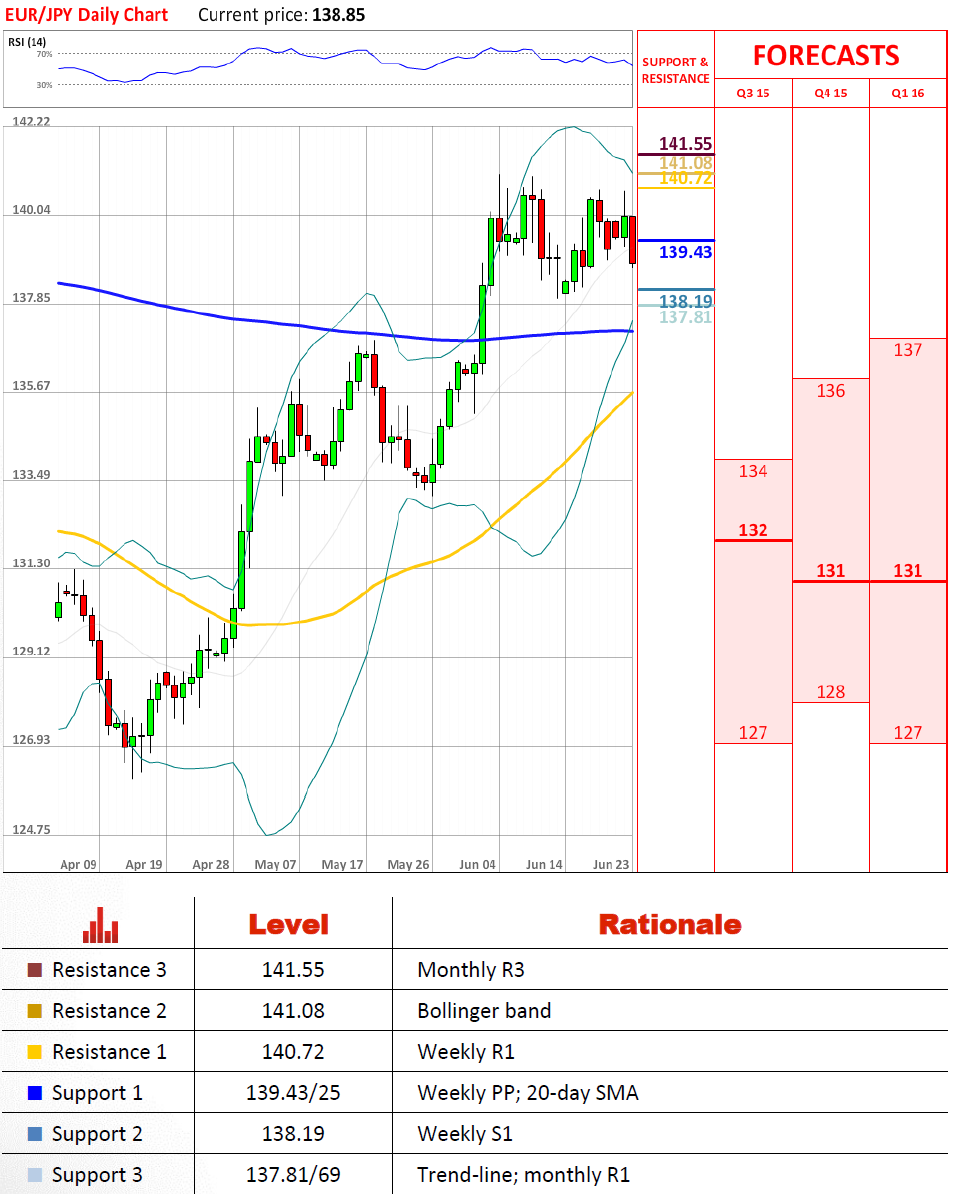The height and width of the screenshot is (1194, 958).
Task: Click the Jun 23 date axis label
Action: coord(611,864)
